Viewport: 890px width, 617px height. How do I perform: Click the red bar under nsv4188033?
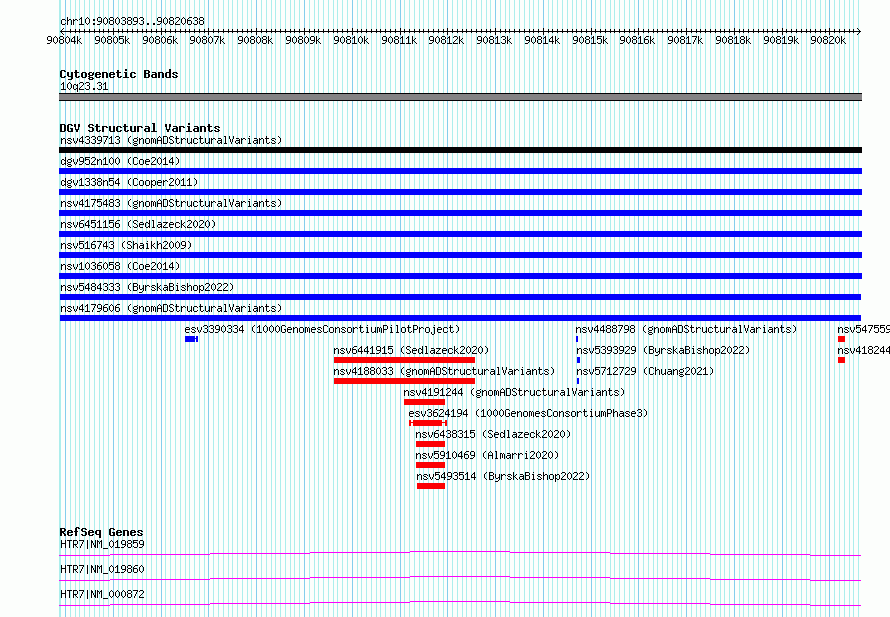[x=404, y=381]
